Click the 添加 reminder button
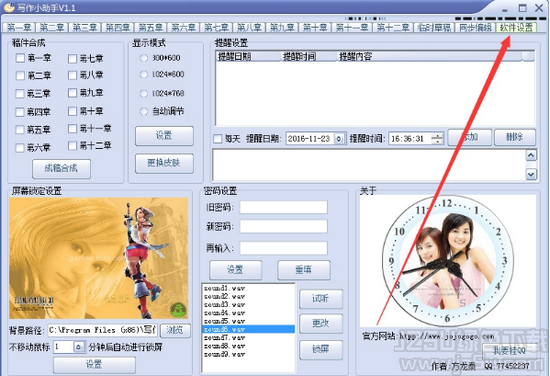The height and width of the screenshot is (376, 550). (x=470, y=137)
